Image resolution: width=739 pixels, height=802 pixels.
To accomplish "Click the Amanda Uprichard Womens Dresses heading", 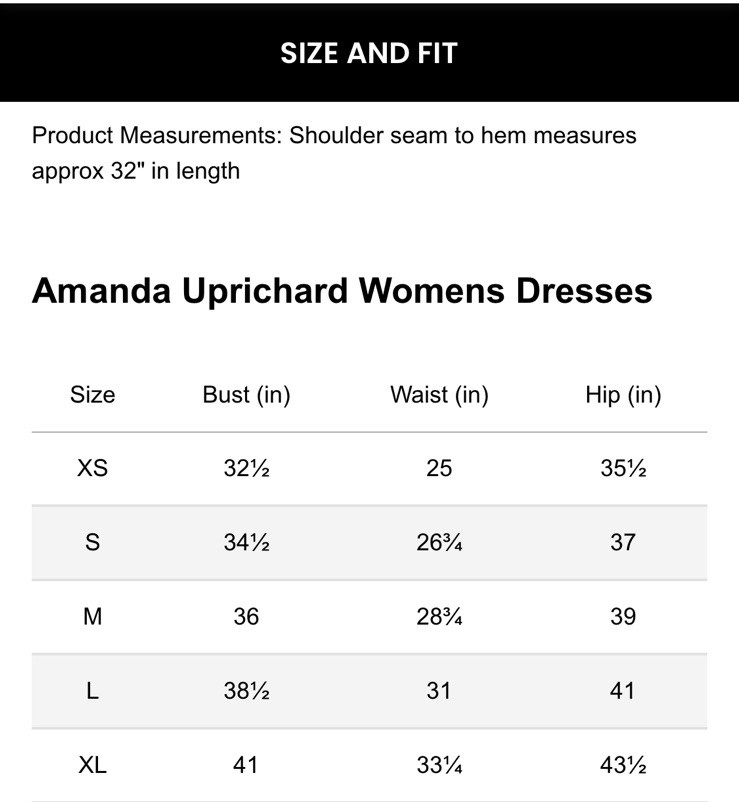I will [342, 290].
